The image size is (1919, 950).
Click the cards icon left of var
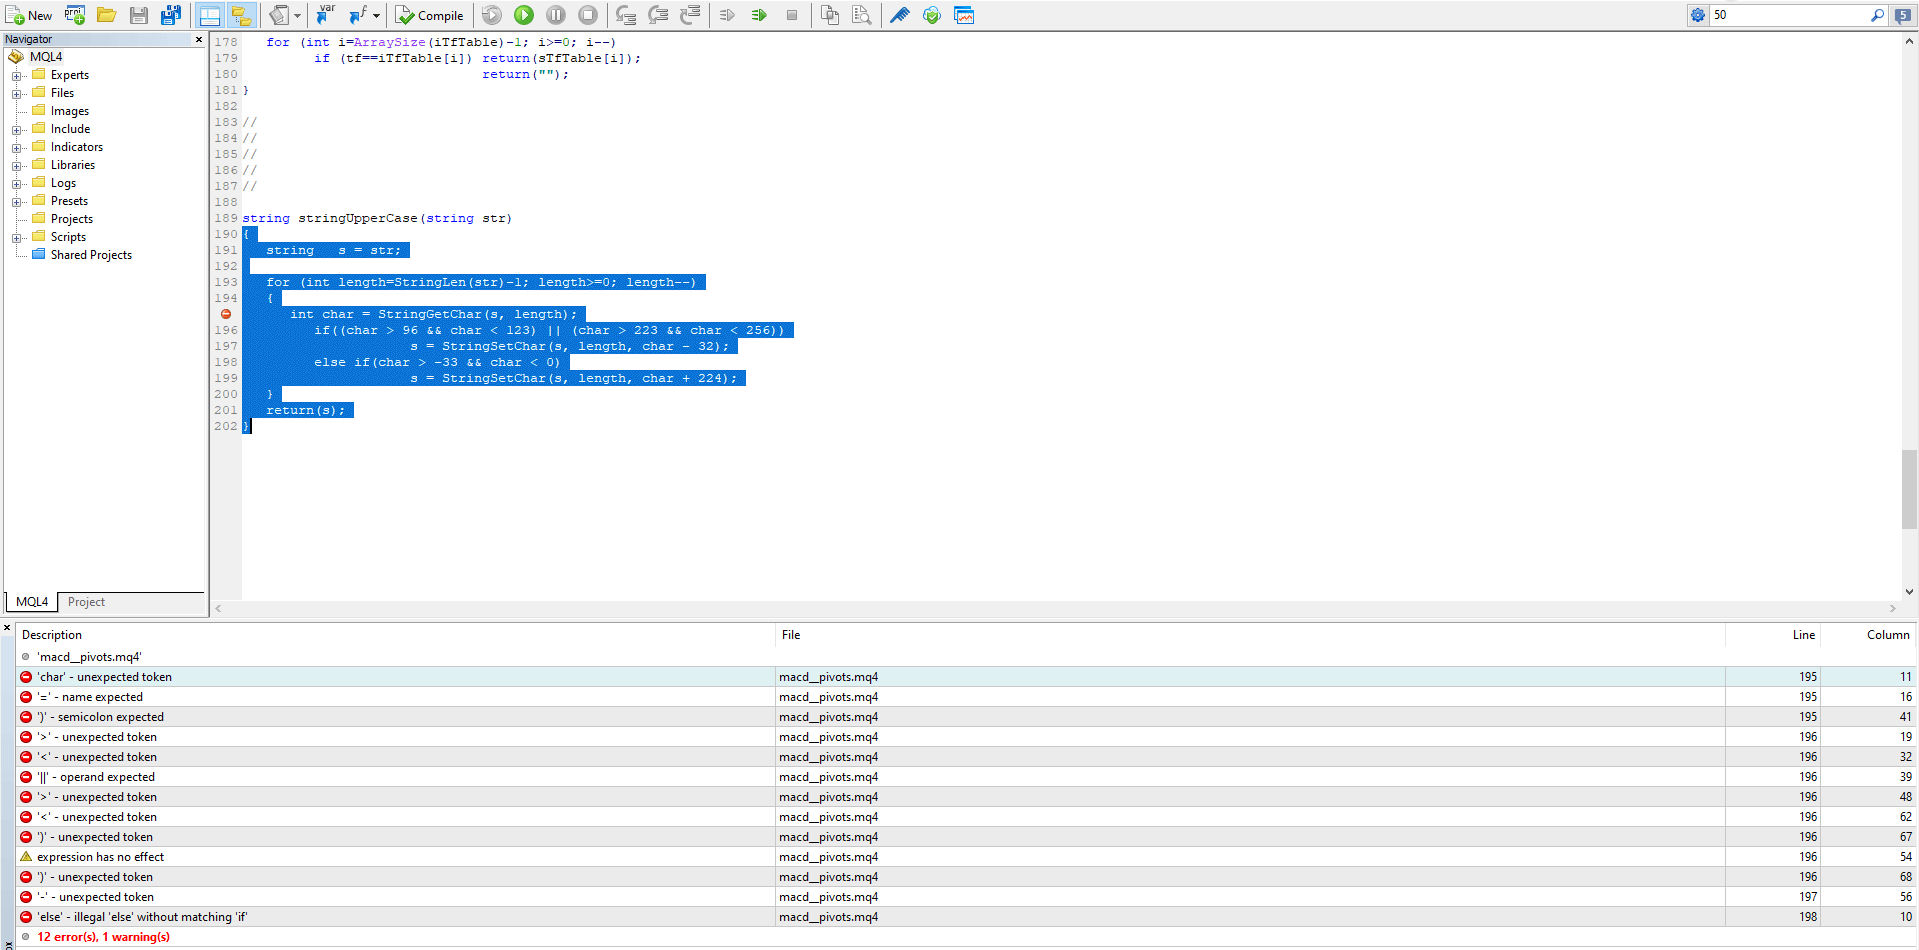coord(280,15)
